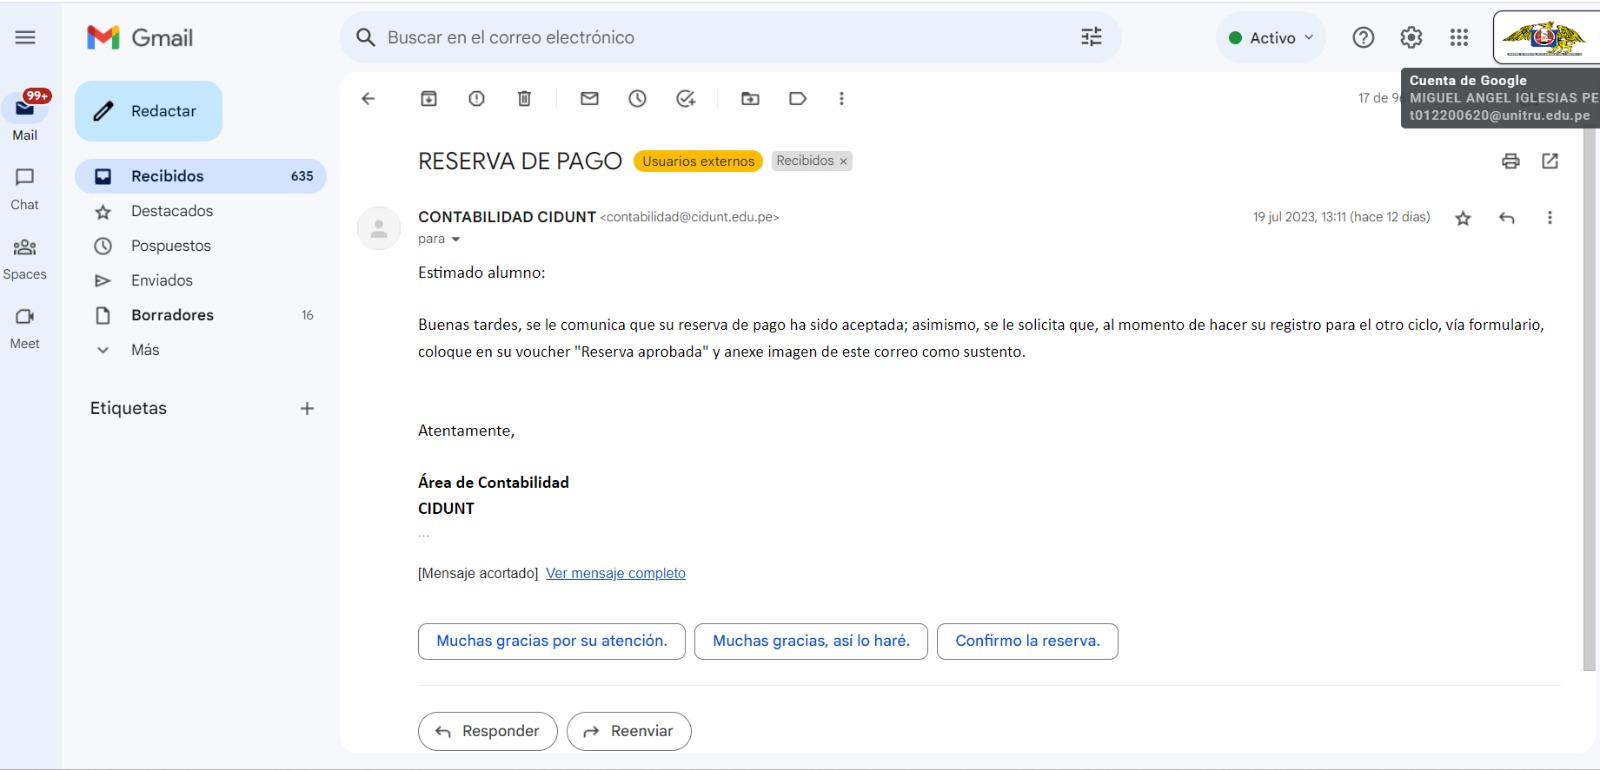
Task: Star the CONTABILIDAD CIDUNT message
Action: pyautogui.click(x=1463, y=218)
